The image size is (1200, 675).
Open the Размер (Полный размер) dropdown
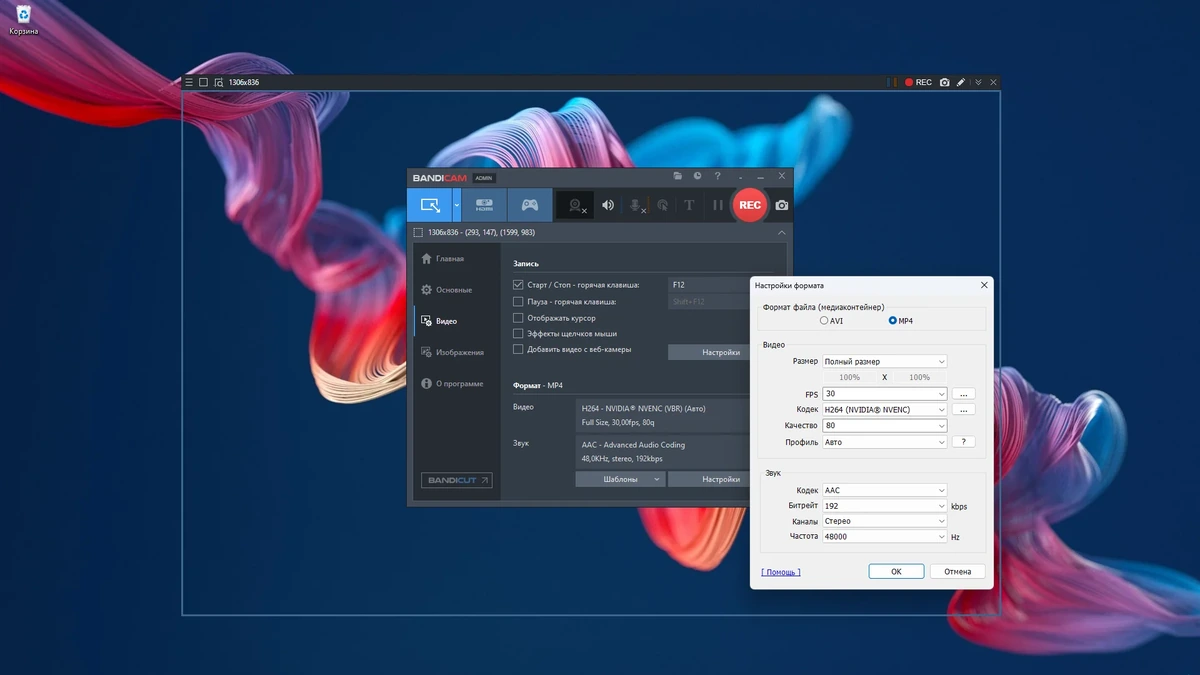coord(884,361)
